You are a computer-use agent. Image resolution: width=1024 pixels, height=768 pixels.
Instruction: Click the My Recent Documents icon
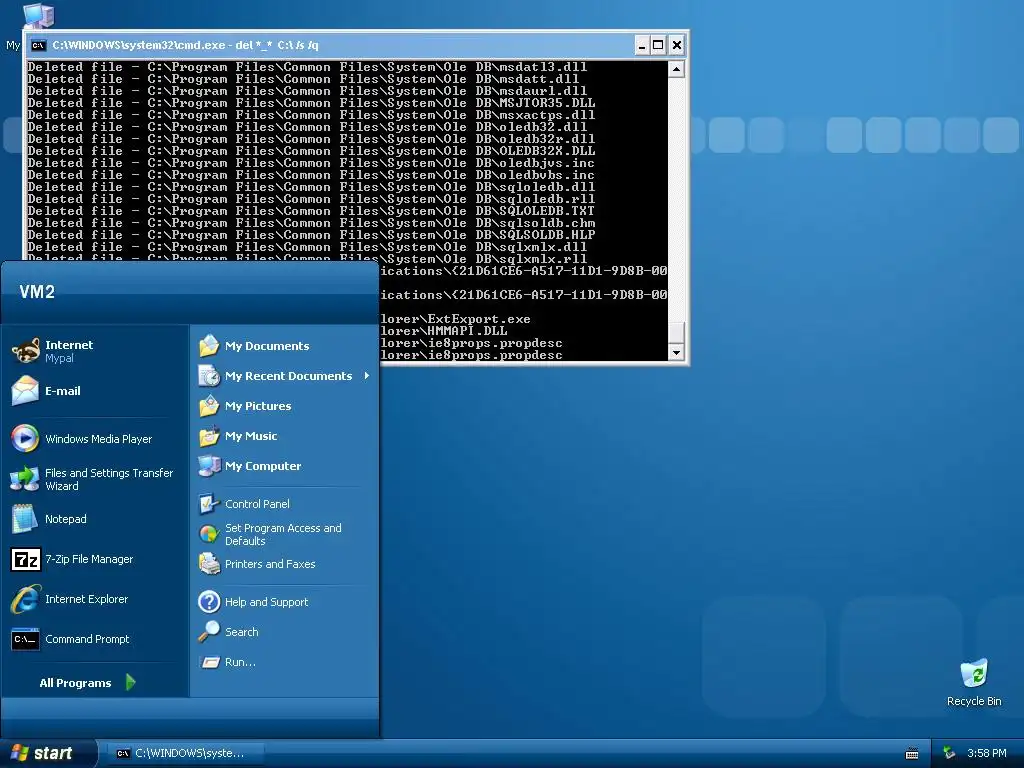click(209, 376)
